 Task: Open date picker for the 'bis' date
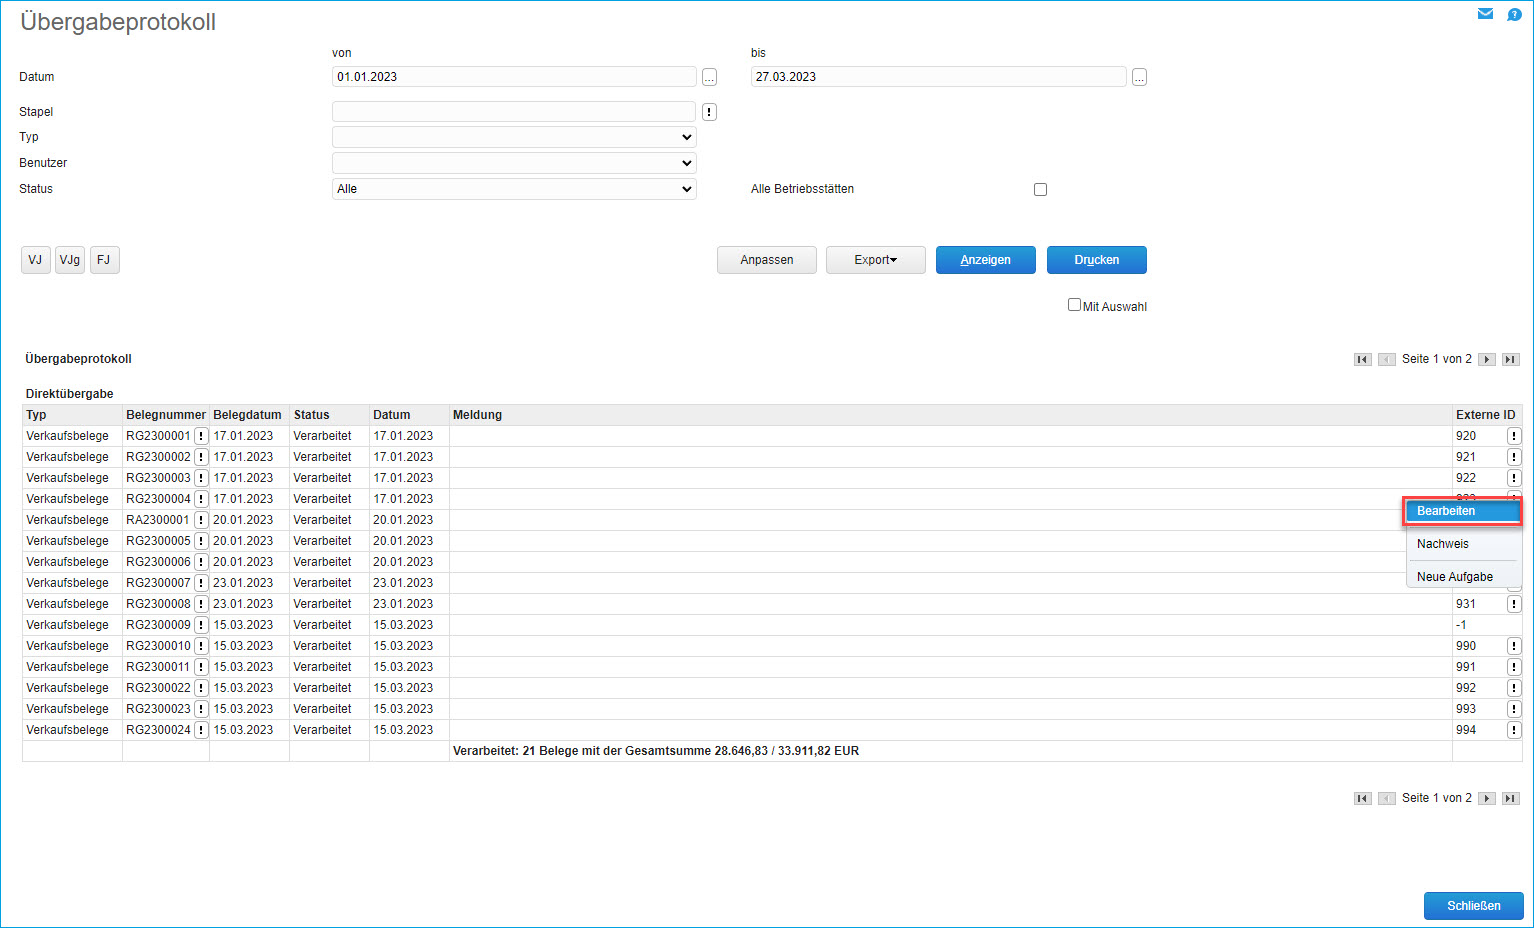pos(1139,77)
